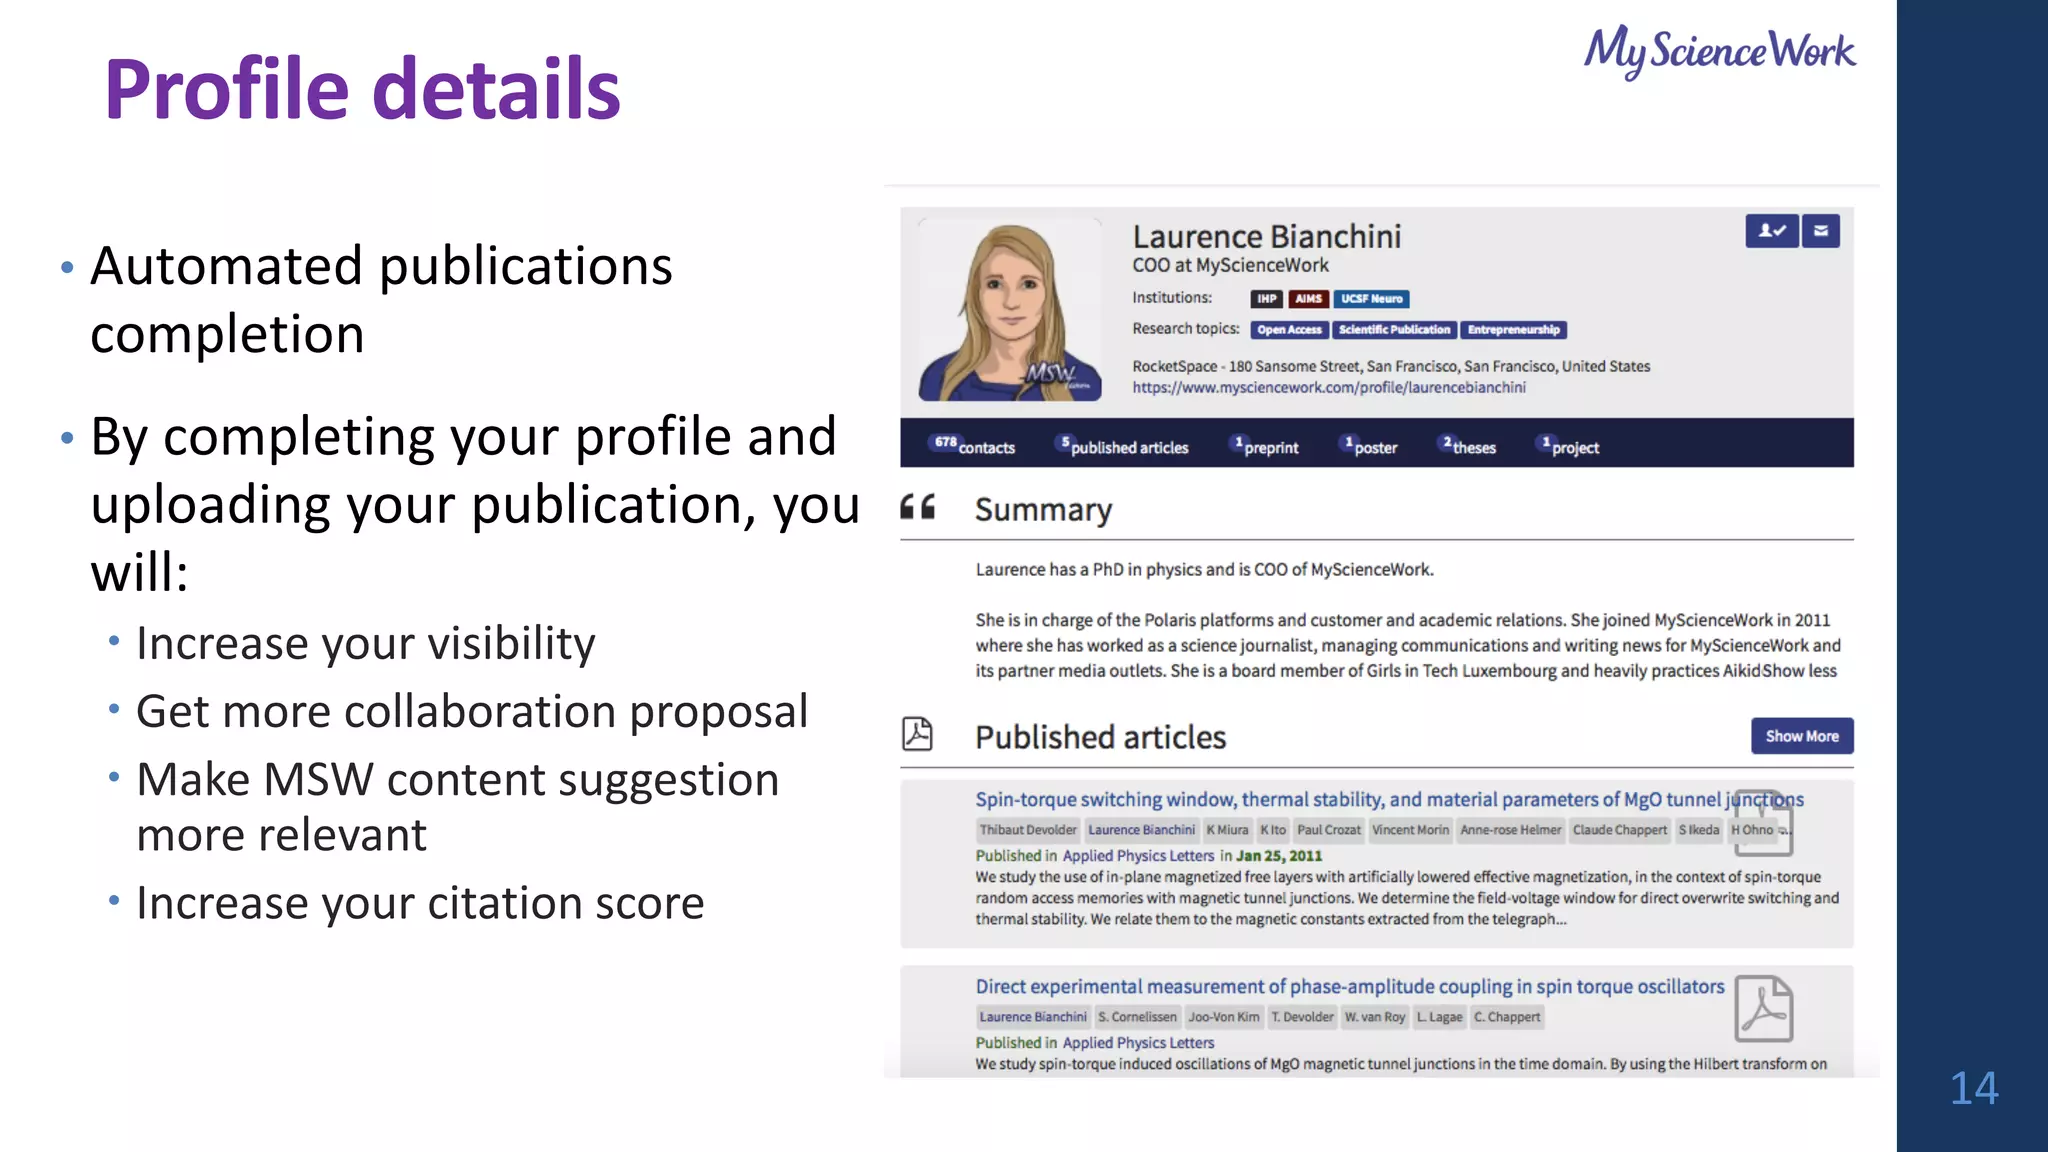Click the PDF icon beside Published articles
This screenshot has width=2048, height=1152.
917,733
